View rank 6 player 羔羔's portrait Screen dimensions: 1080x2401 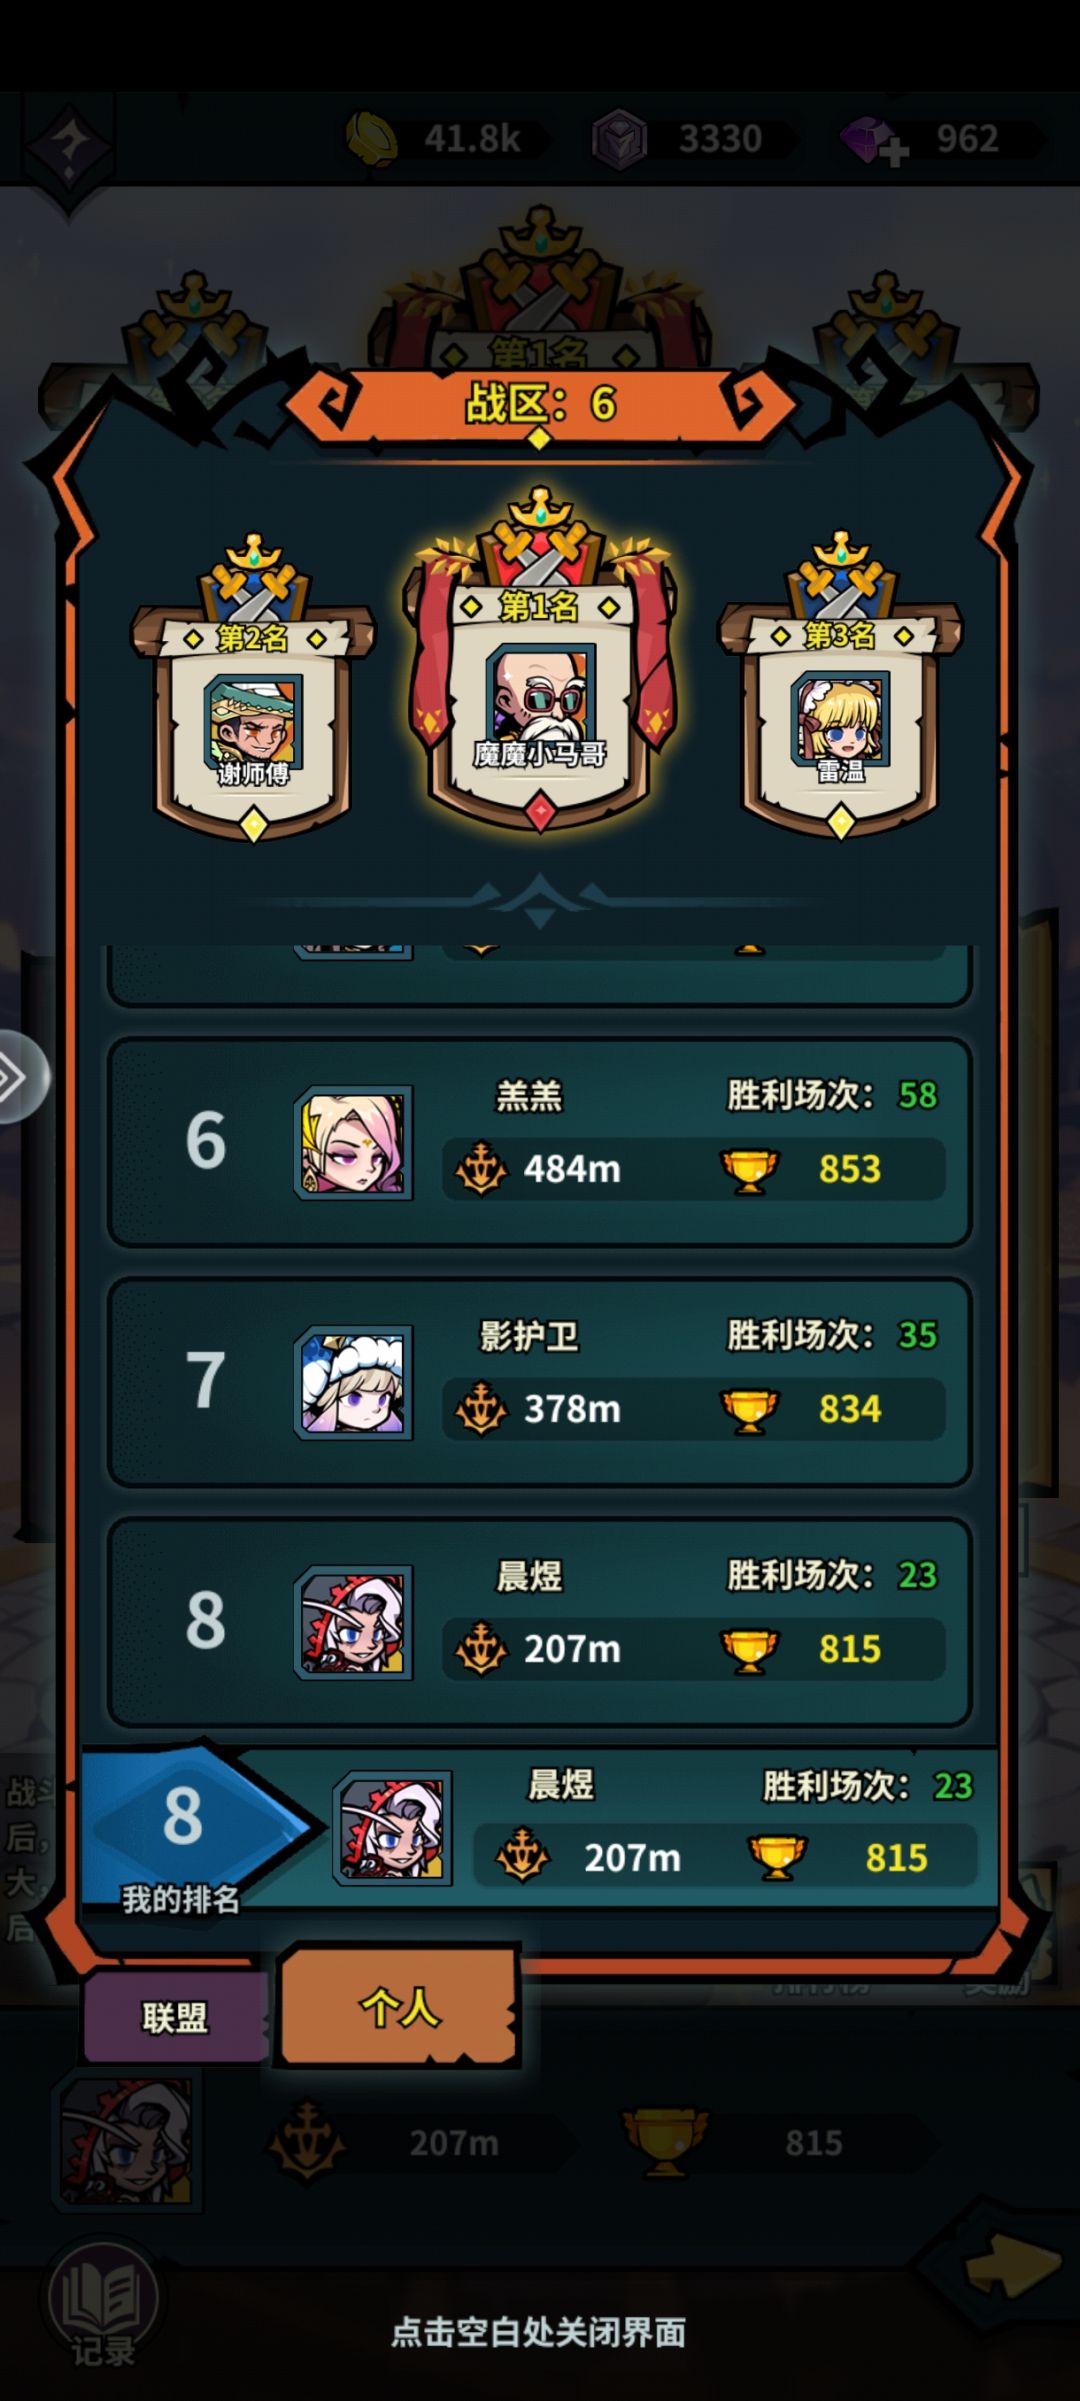click(353, 1143)
